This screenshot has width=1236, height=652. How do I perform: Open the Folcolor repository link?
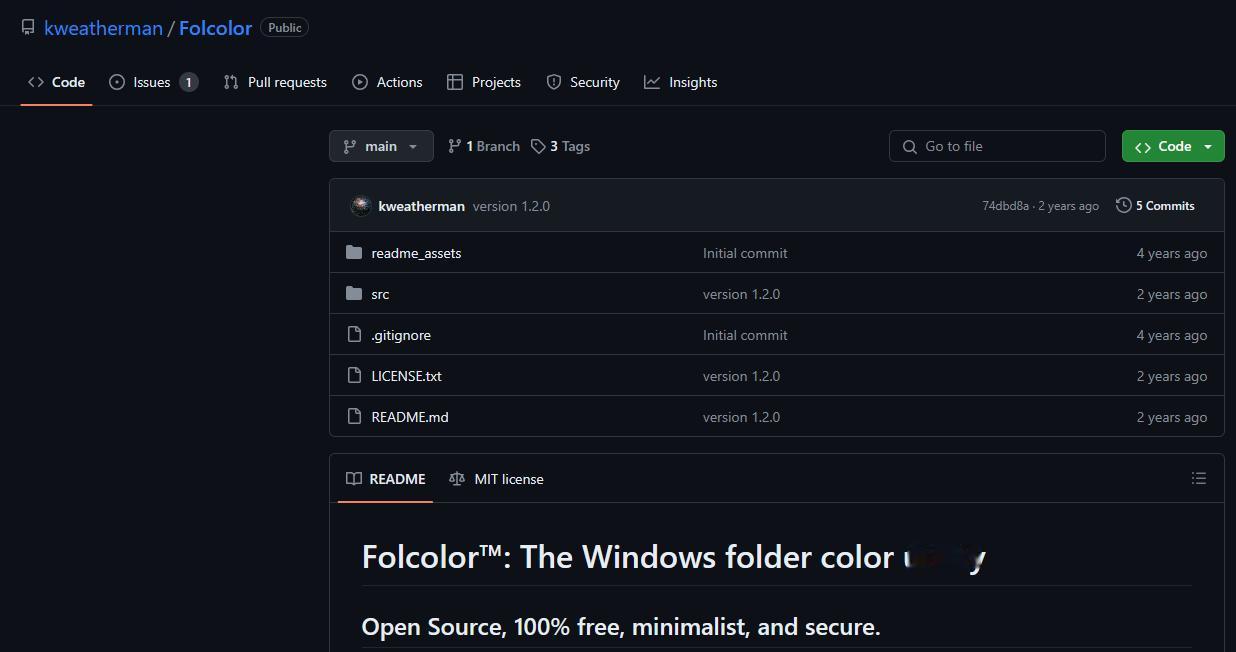pos(215,28)
